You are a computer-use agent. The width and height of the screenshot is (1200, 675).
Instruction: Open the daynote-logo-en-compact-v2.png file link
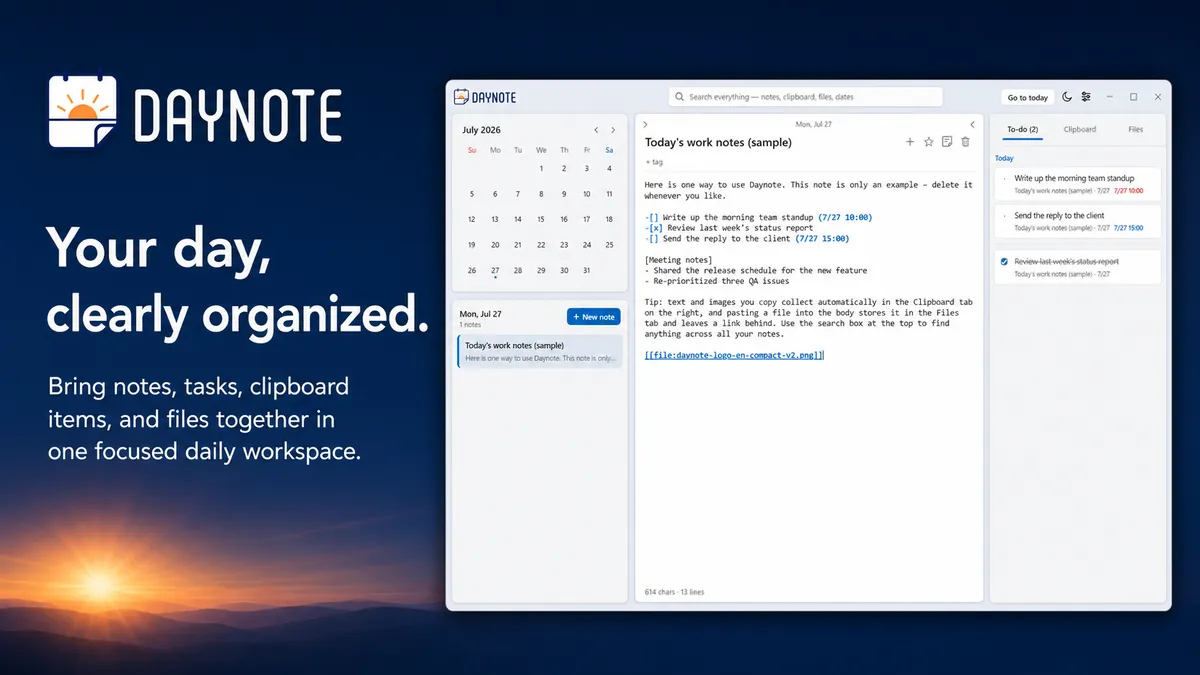click(734, 354)
